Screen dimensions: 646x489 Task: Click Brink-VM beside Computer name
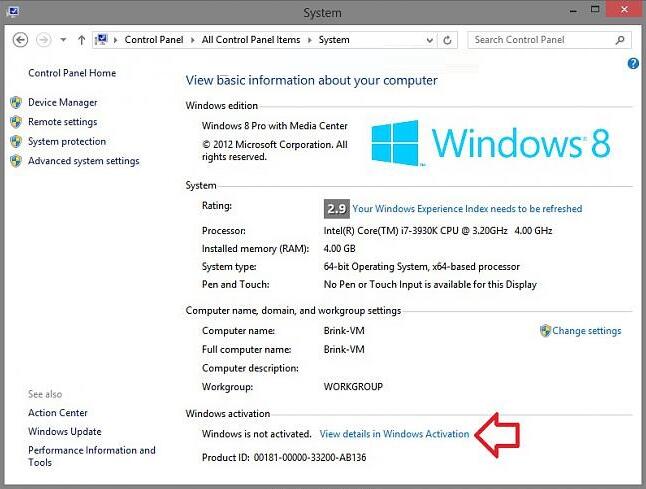pyautogui.click(x=344, y=330)
